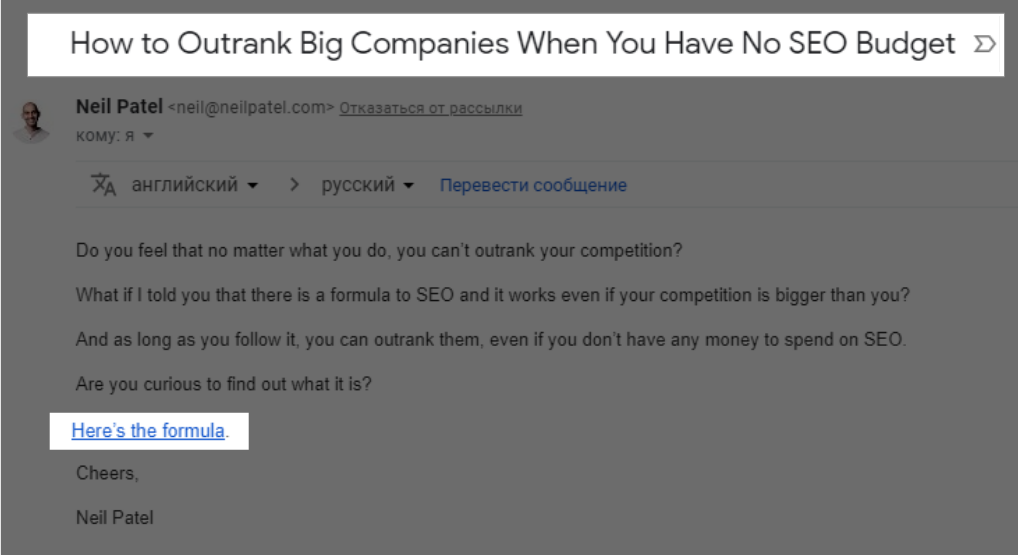1018x555 pixels.
Task: Click the sender name Neil Patel
Action: 119,106
